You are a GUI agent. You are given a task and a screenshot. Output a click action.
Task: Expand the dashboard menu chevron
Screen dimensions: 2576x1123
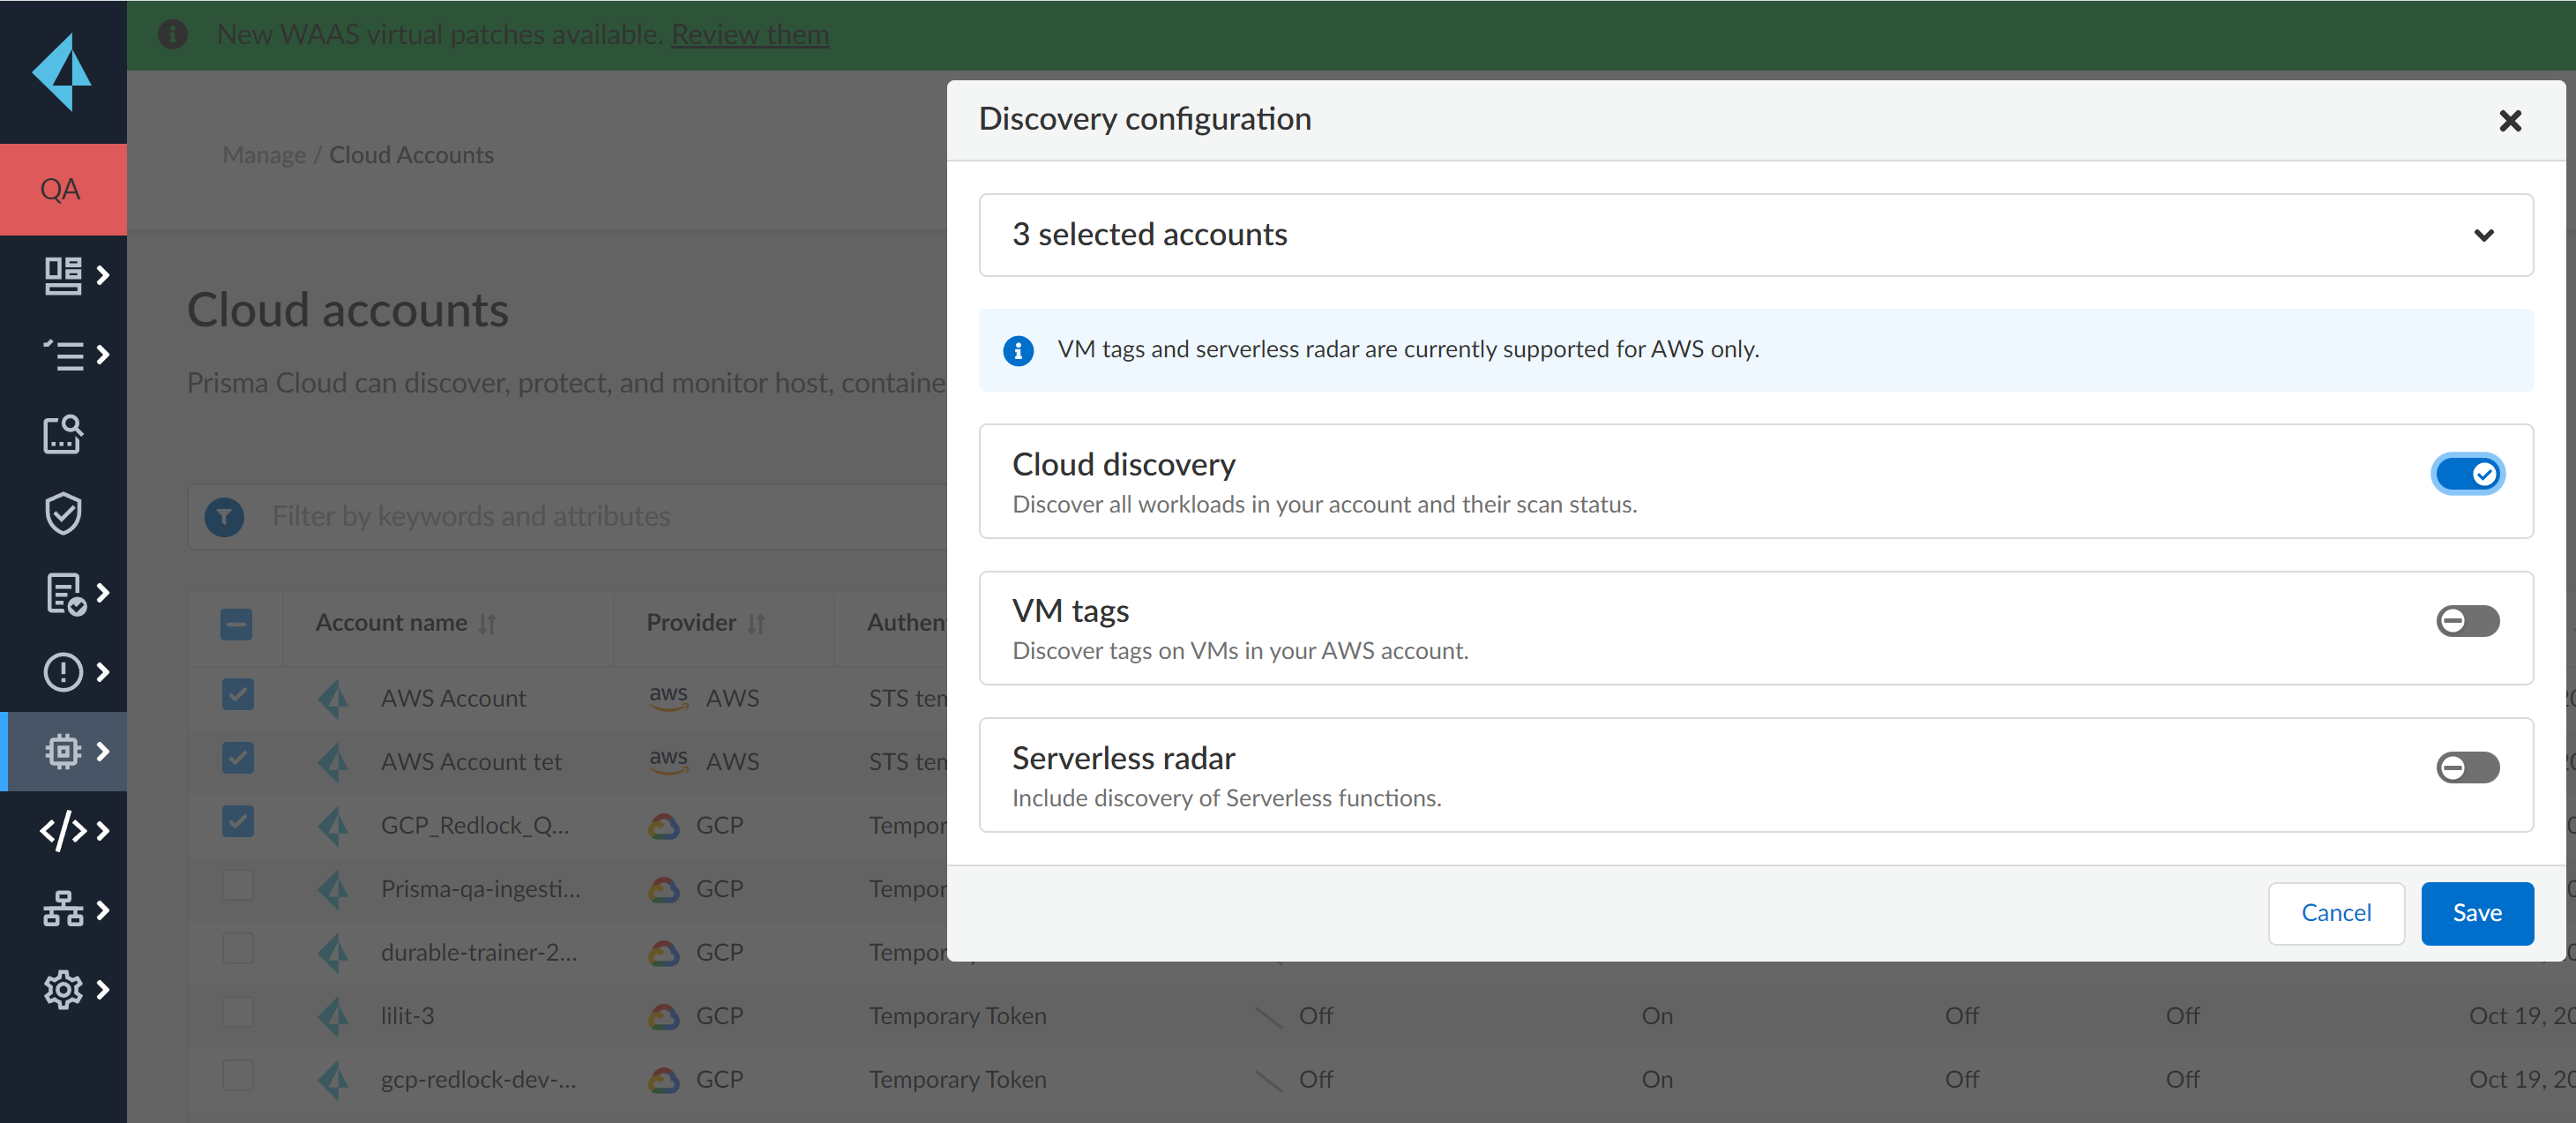click(103, 275)
